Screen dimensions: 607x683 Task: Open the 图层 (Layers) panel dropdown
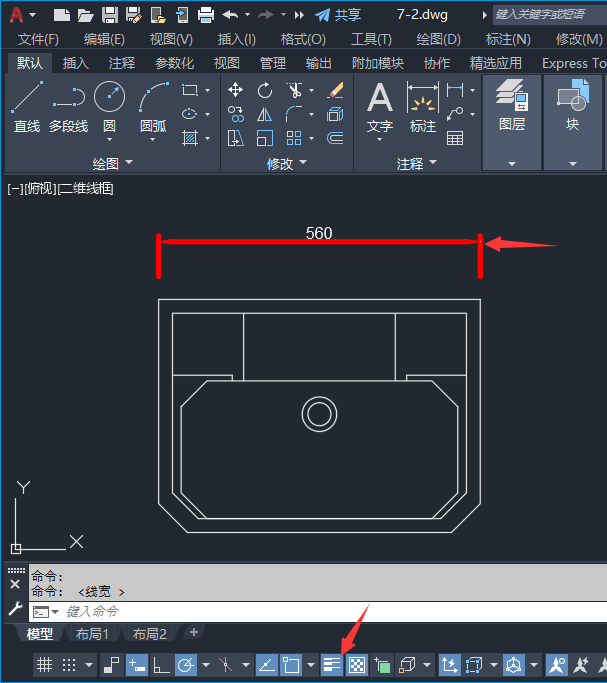pyautogui.click(x=512, y=163)
